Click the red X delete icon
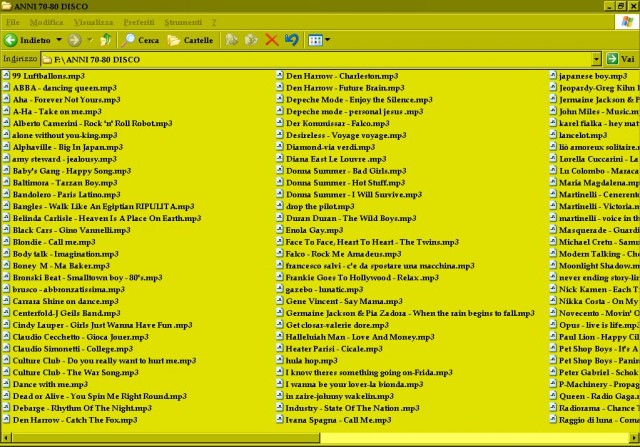640x447 pixels. click(271, 40)
